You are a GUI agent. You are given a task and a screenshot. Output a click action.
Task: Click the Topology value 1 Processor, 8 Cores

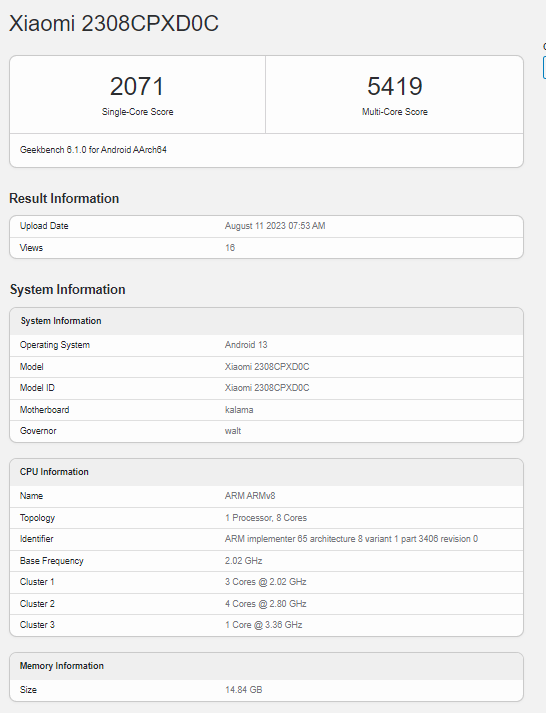[x=266, y=518]
